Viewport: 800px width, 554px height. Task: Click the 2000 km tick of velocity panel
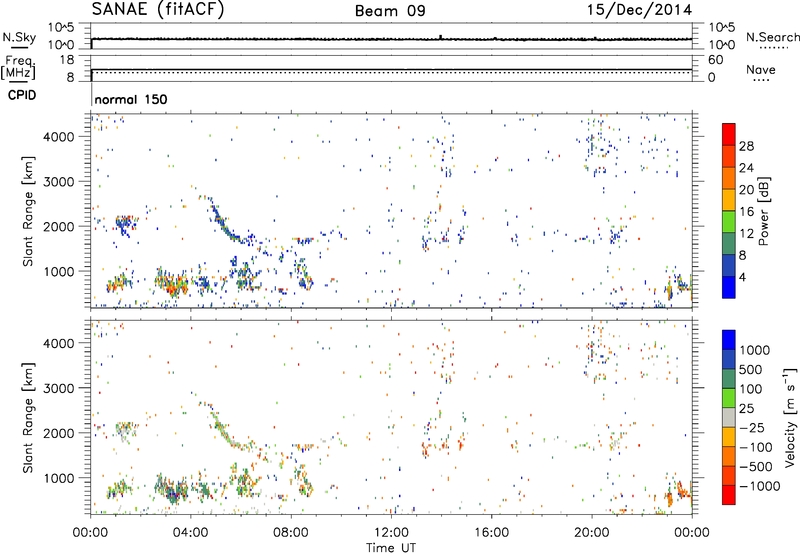click(59, 433)
